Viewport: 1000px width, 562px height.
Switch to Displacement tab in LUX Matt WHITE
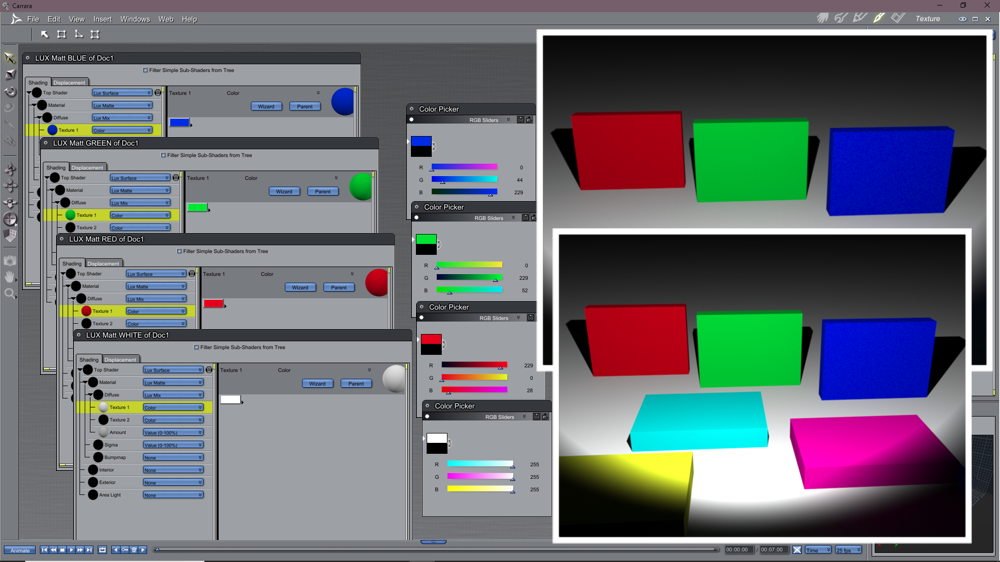pos(120,360)
